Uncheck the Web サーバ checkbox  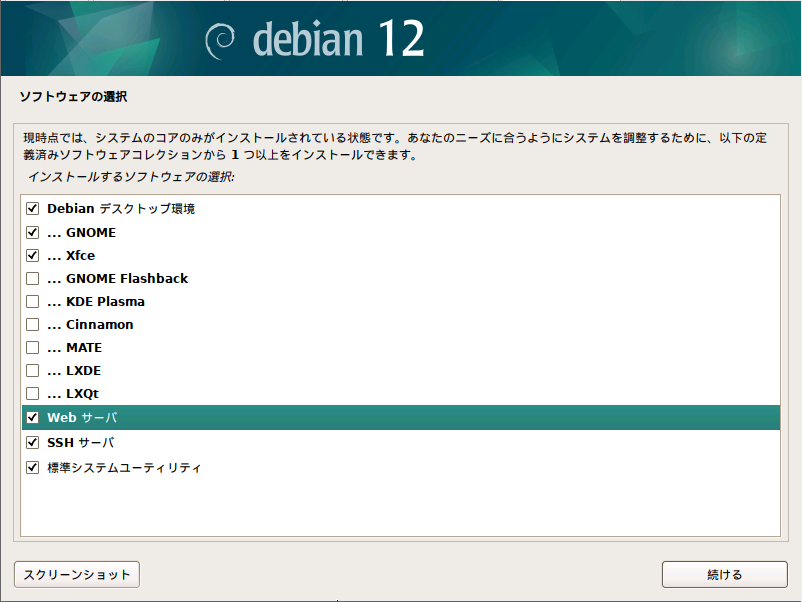[x=33, y=417]
